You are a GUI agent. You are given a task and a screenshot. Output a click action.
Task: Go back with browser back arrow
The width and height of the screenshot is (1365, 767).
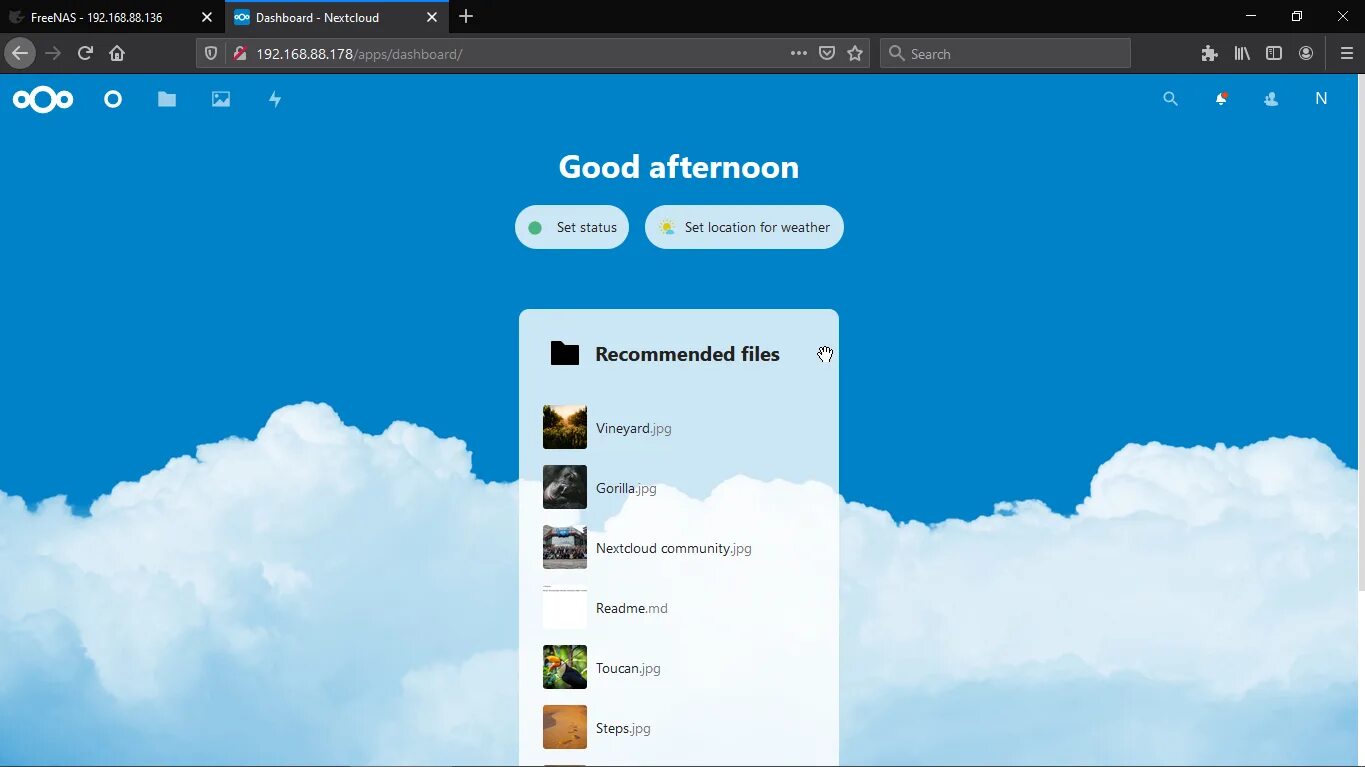coord(20,54)
